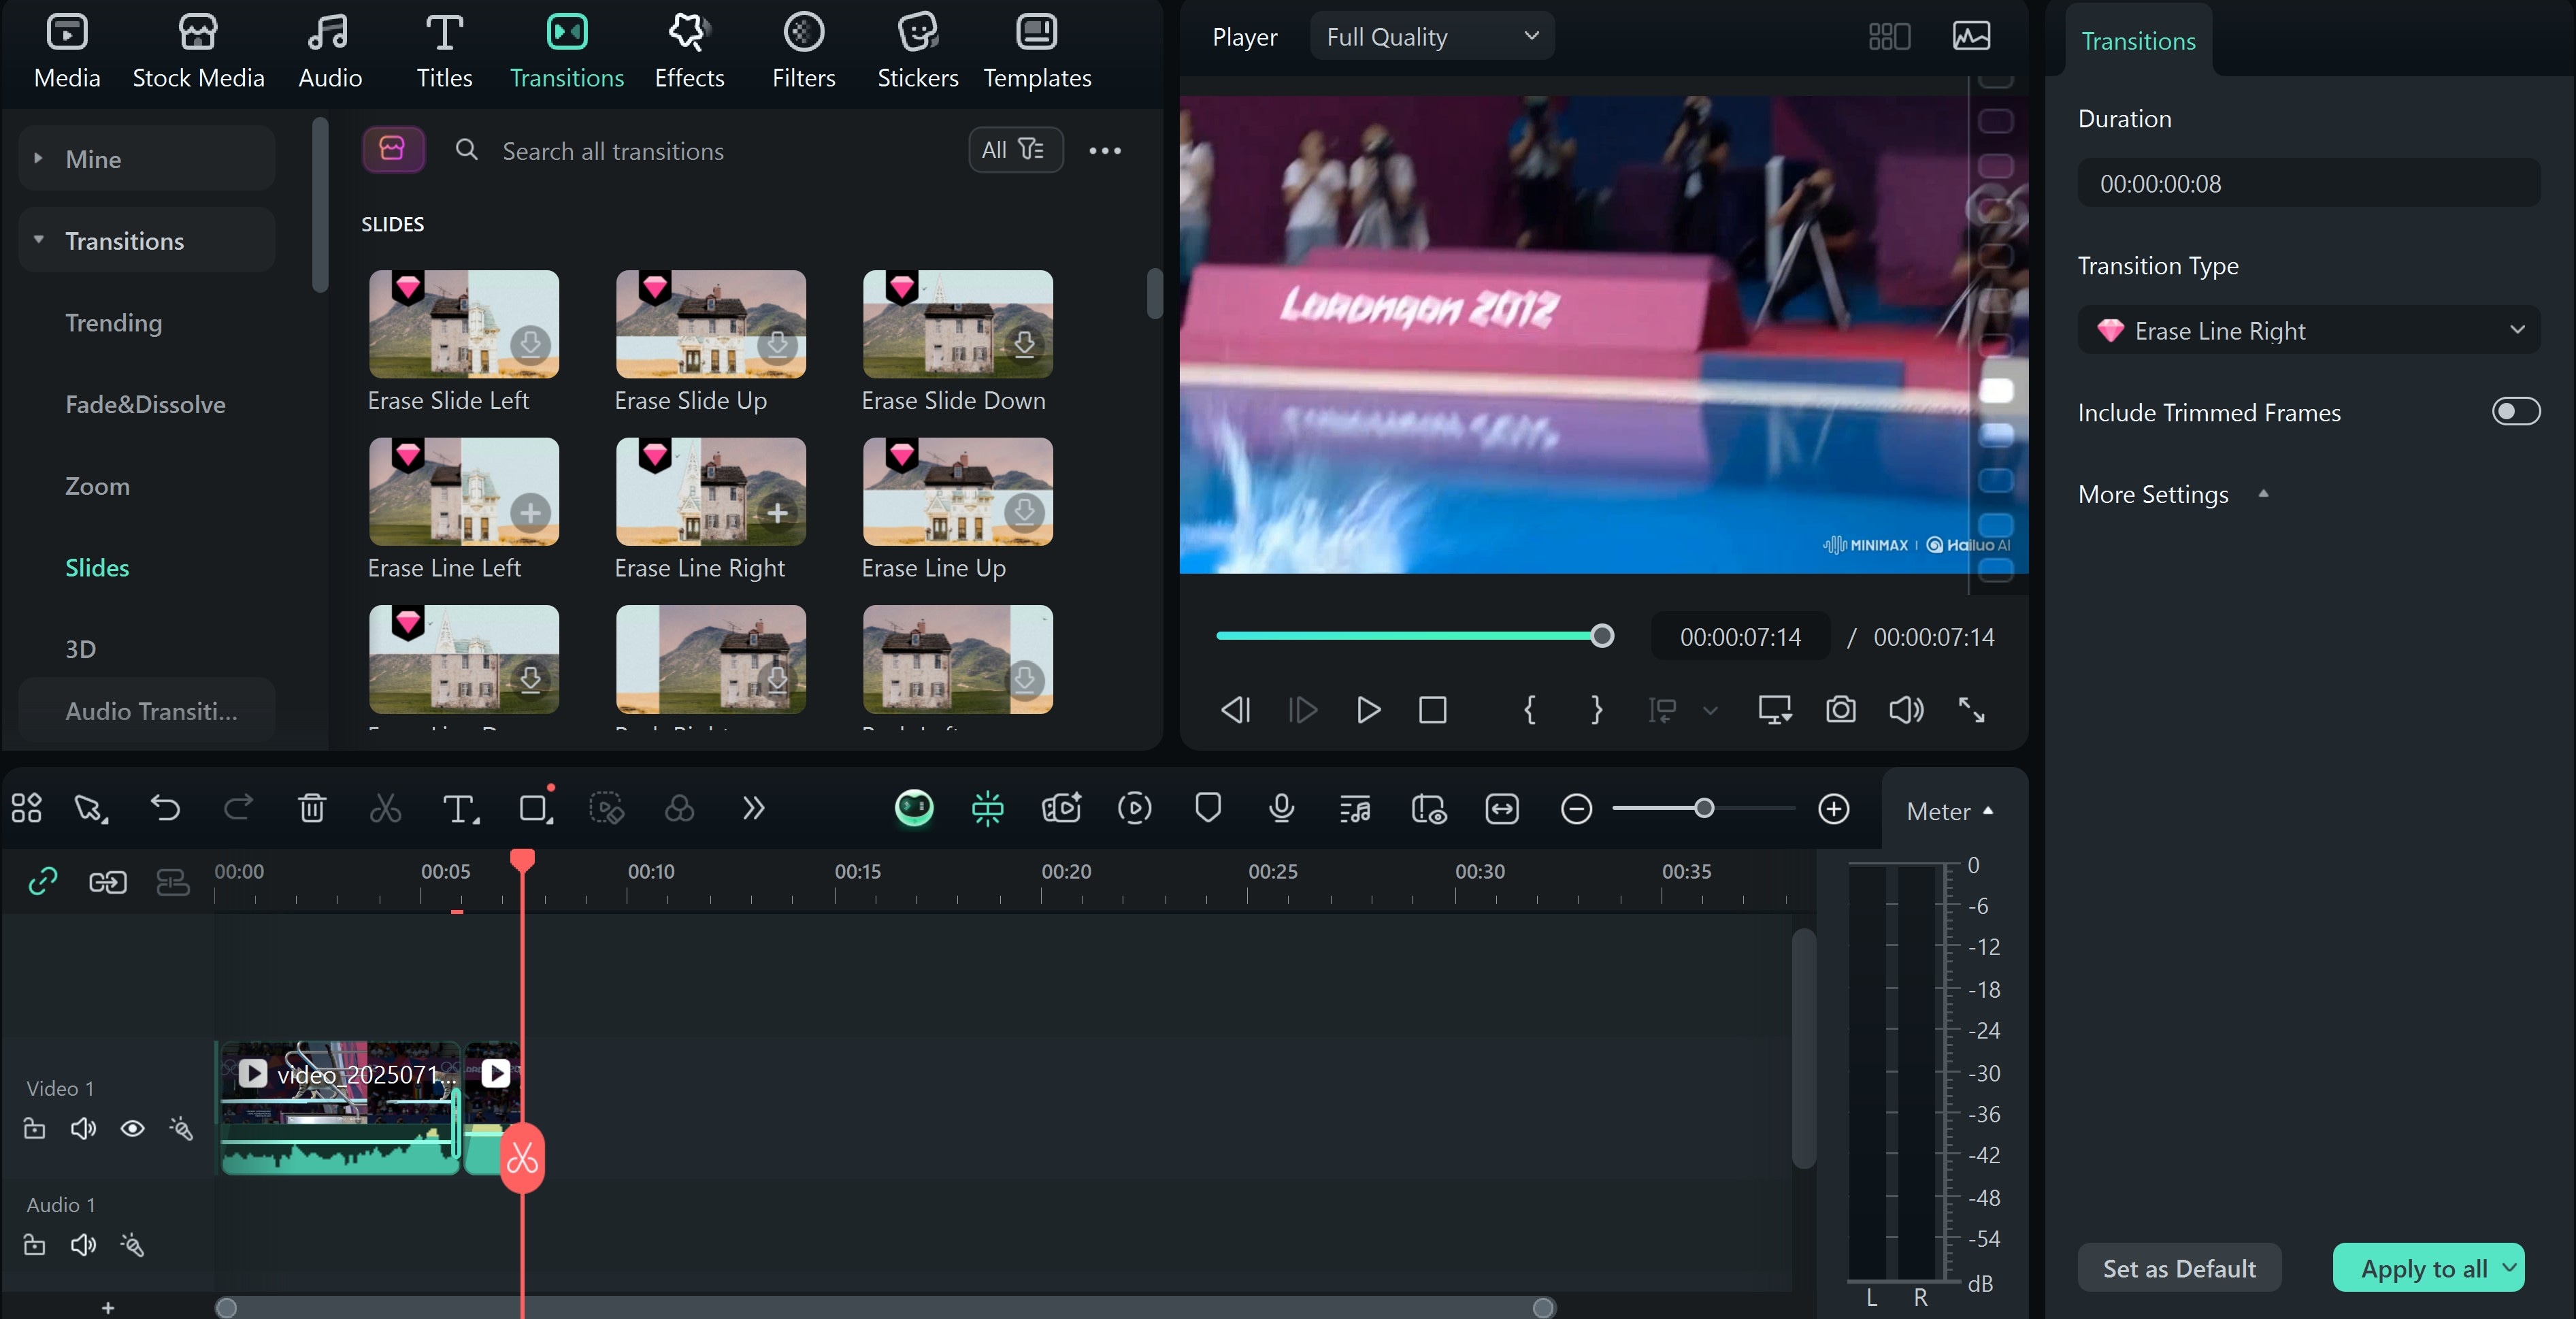Open the display output settings icon

pos(1775,710)
